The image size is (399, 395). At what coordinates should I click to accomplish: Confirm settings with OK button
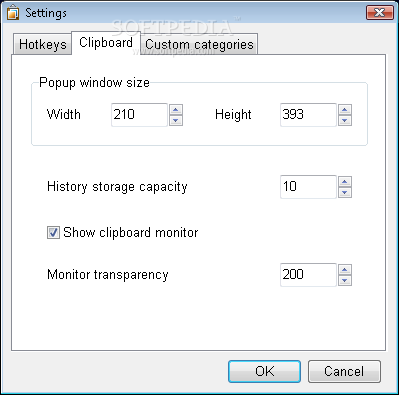(x=264, y=371)
